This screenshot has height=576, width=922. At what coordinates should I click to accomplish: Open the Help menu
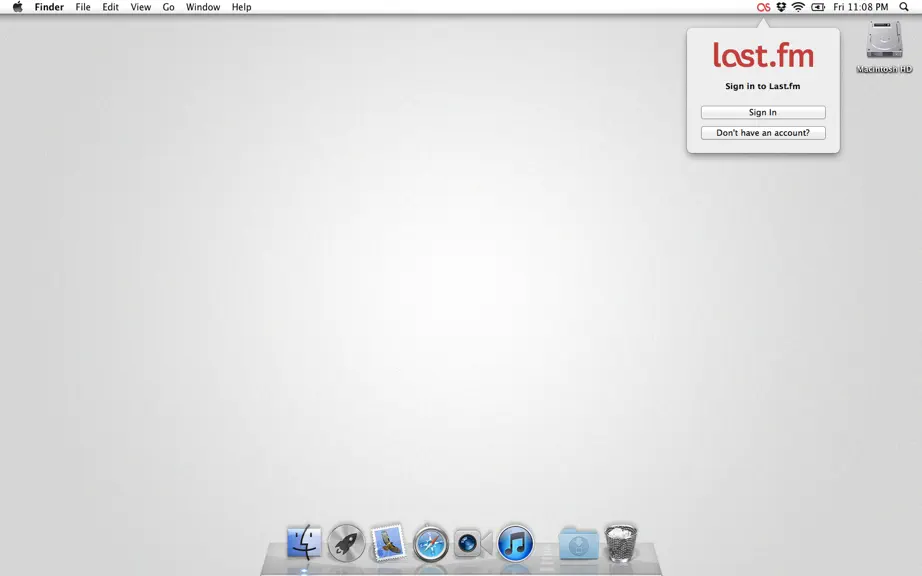241,7
